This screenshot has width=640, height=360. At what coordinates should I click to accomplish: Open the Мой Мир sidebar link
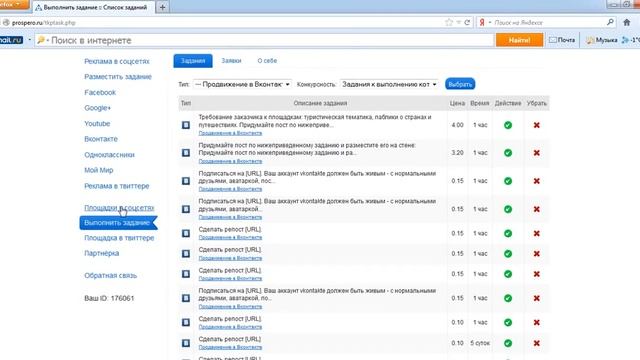98,170
